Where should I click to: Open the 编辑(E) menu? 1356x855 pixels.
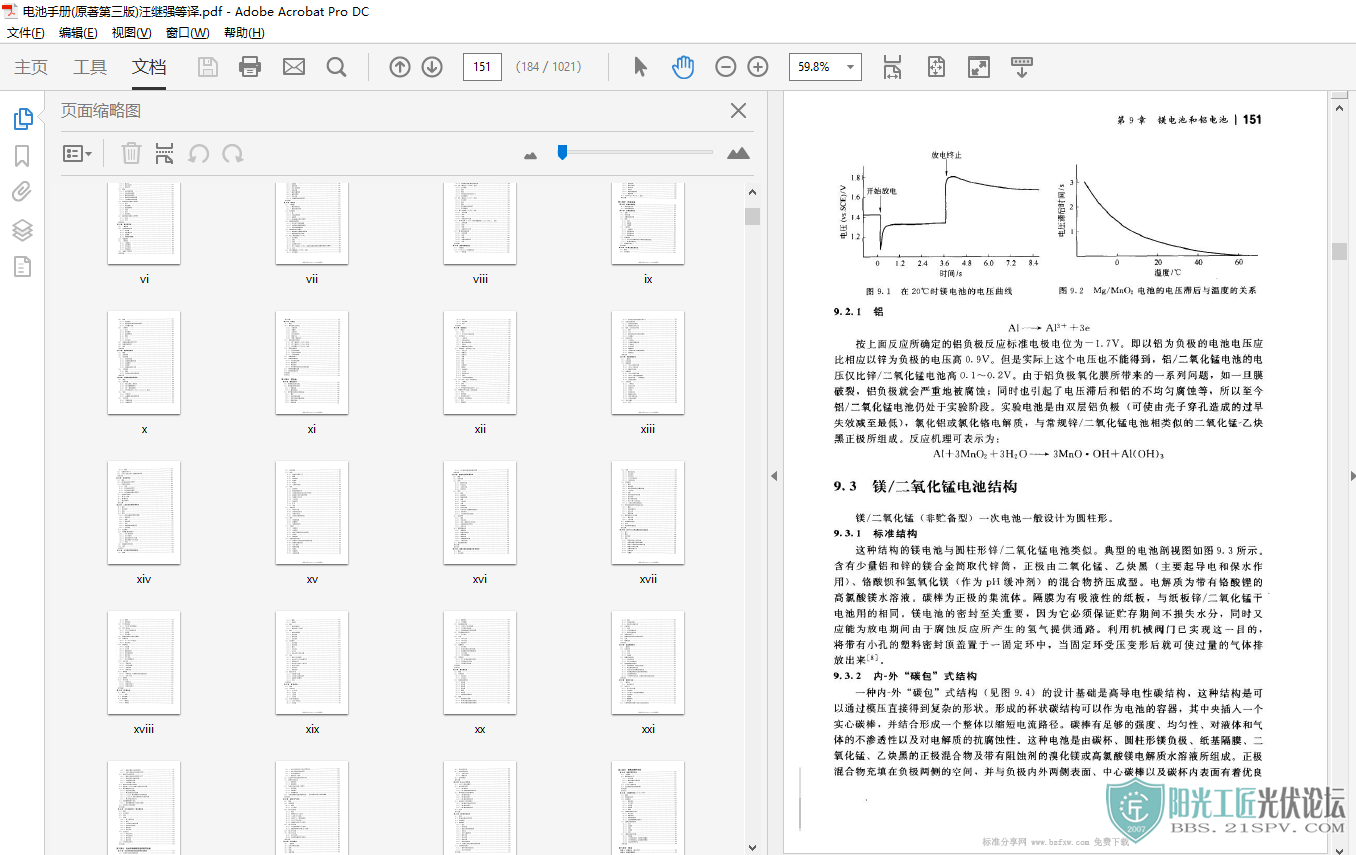78,33
